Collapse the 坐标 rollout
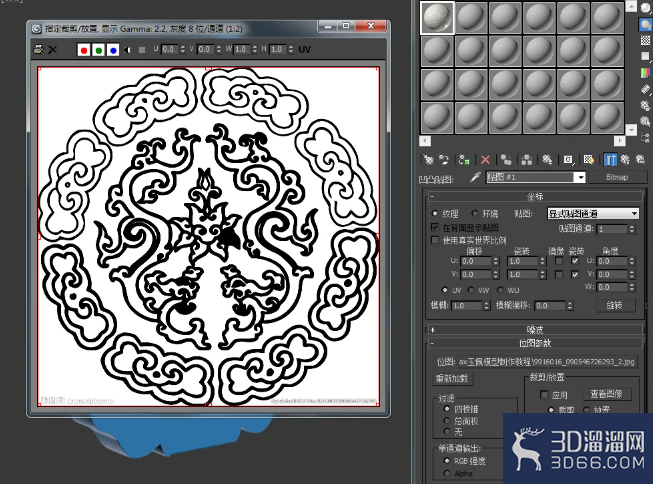 pos(535,196)
